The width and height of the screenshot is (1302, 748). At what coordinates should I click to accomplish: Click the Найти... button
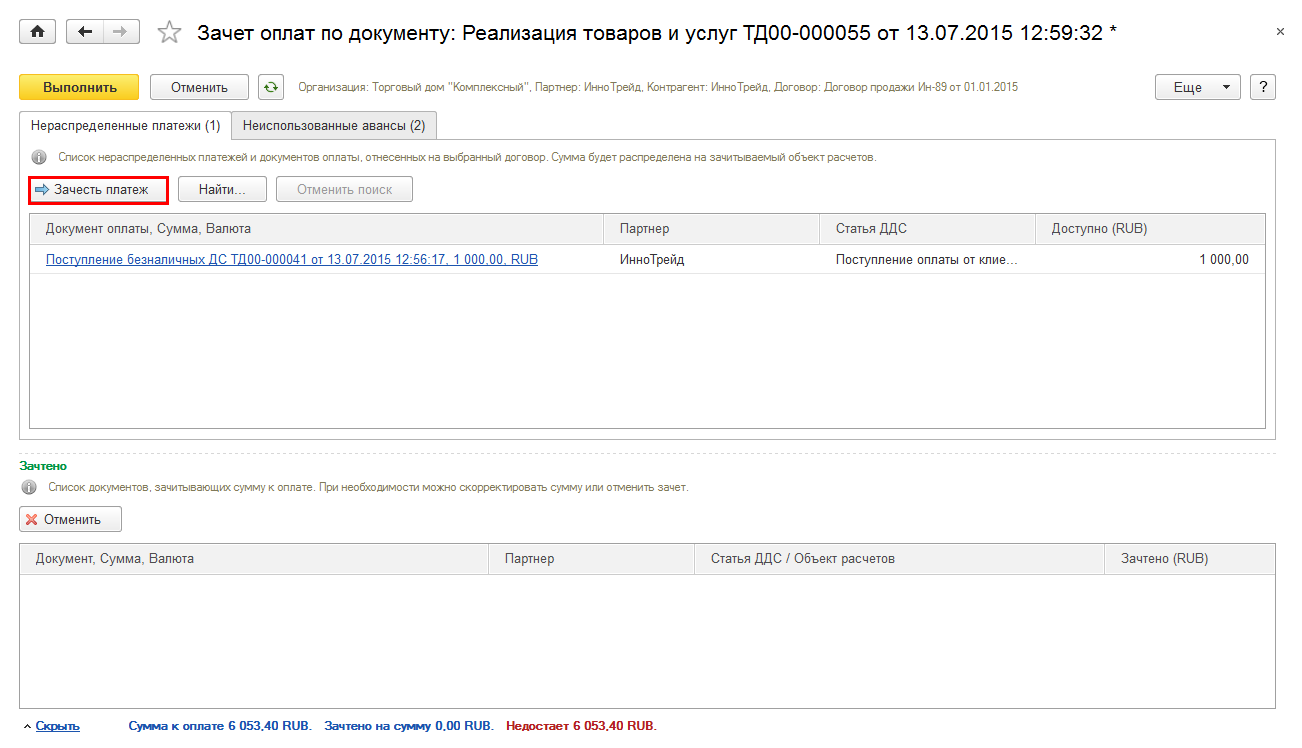222,189
